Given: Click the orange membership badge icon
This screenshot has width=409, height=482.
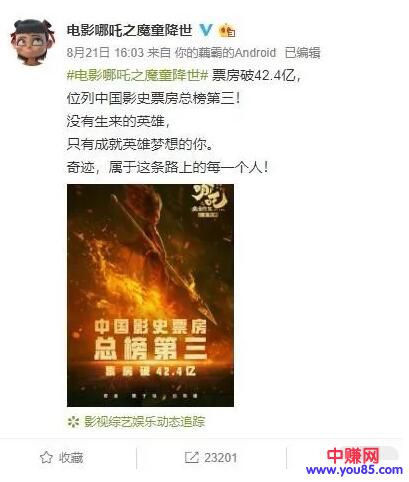Looking at the screenshot, I should point(227,31).
